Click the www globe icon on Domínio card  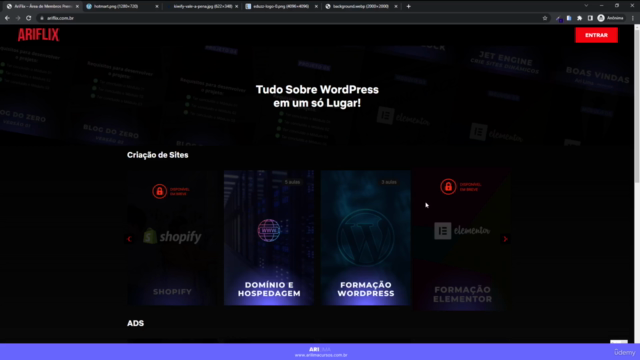tap(269, 230)
